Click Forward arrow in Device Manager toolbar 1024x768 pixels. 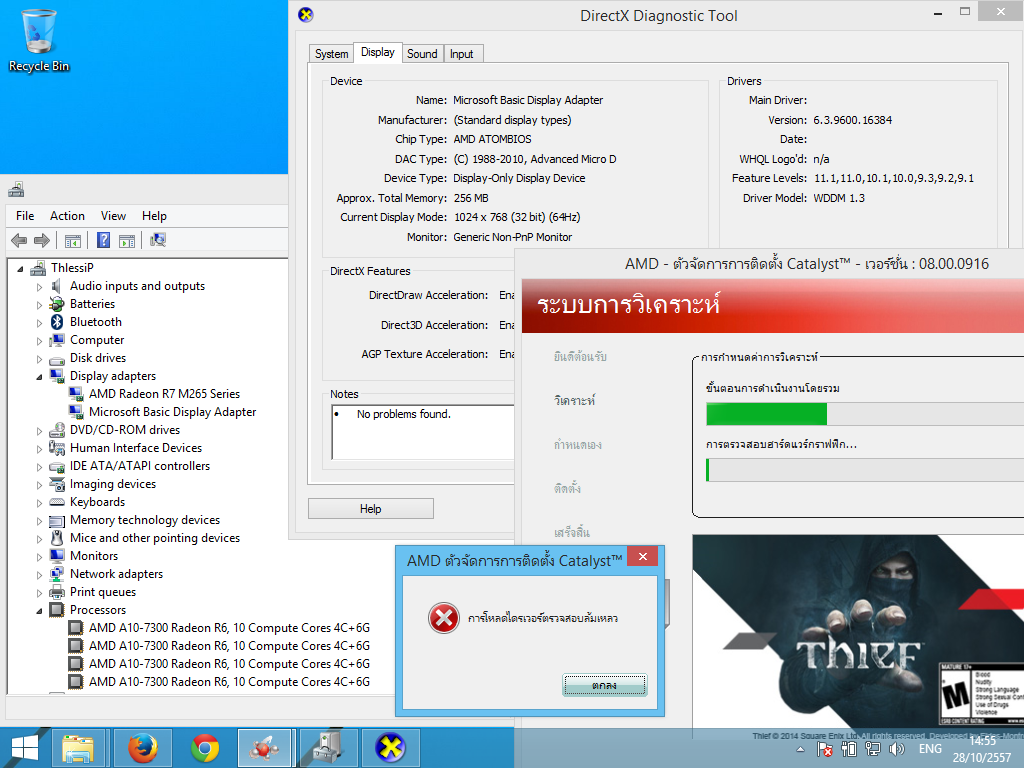[x=42, y=240]
